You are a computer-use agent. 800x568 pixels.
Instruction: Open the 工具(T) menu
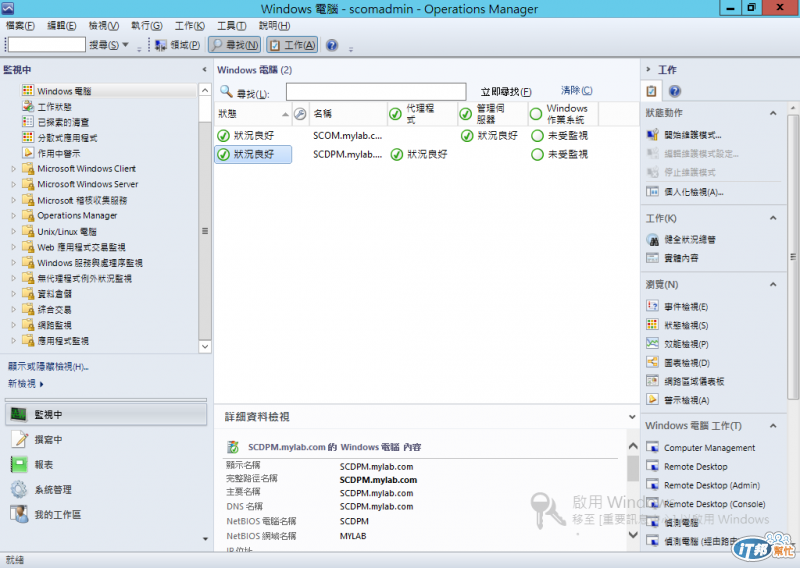(231, 26)
